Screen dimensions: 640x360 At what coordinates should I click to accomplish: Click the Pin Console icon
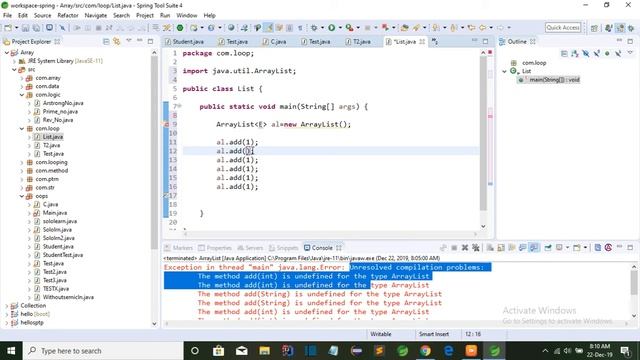(x=547, y=248)
